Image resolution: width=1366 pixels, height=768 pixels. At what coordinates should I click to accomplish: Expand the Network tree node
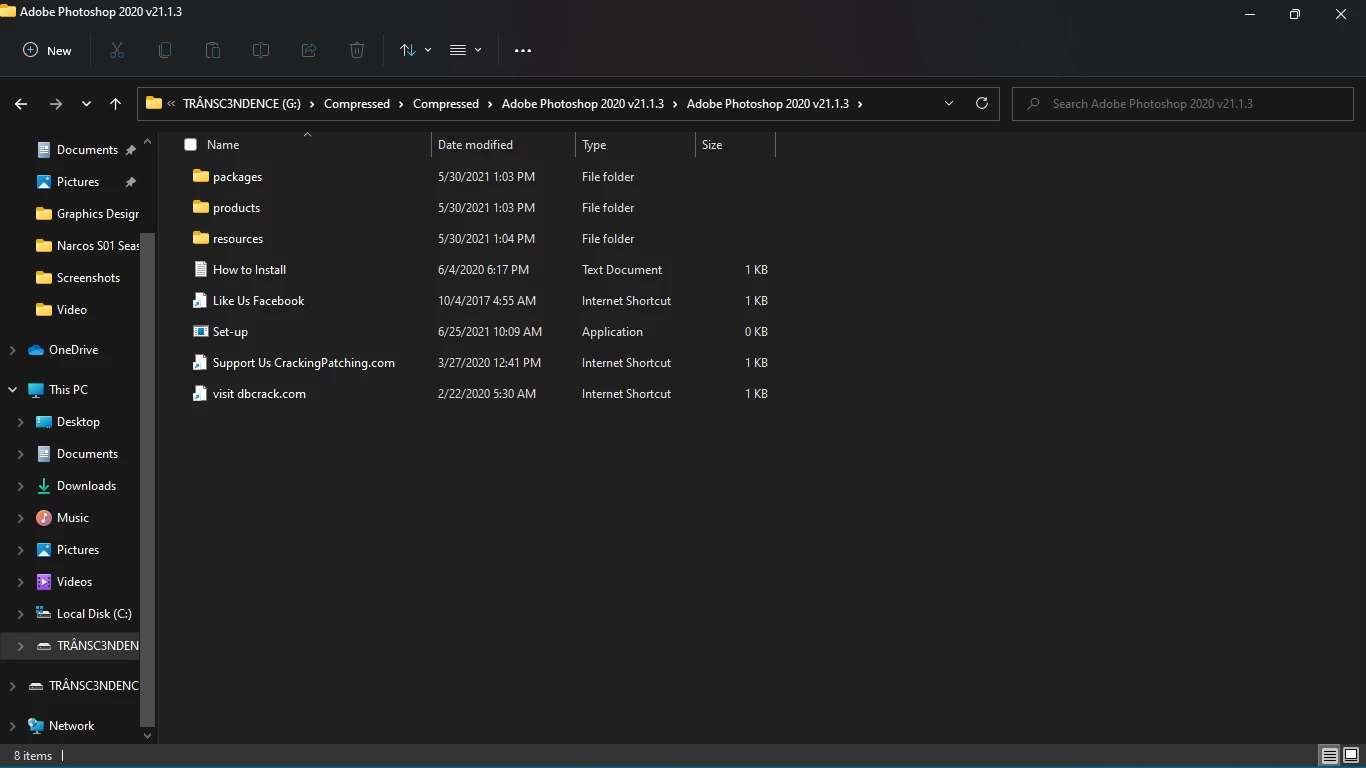12,726
